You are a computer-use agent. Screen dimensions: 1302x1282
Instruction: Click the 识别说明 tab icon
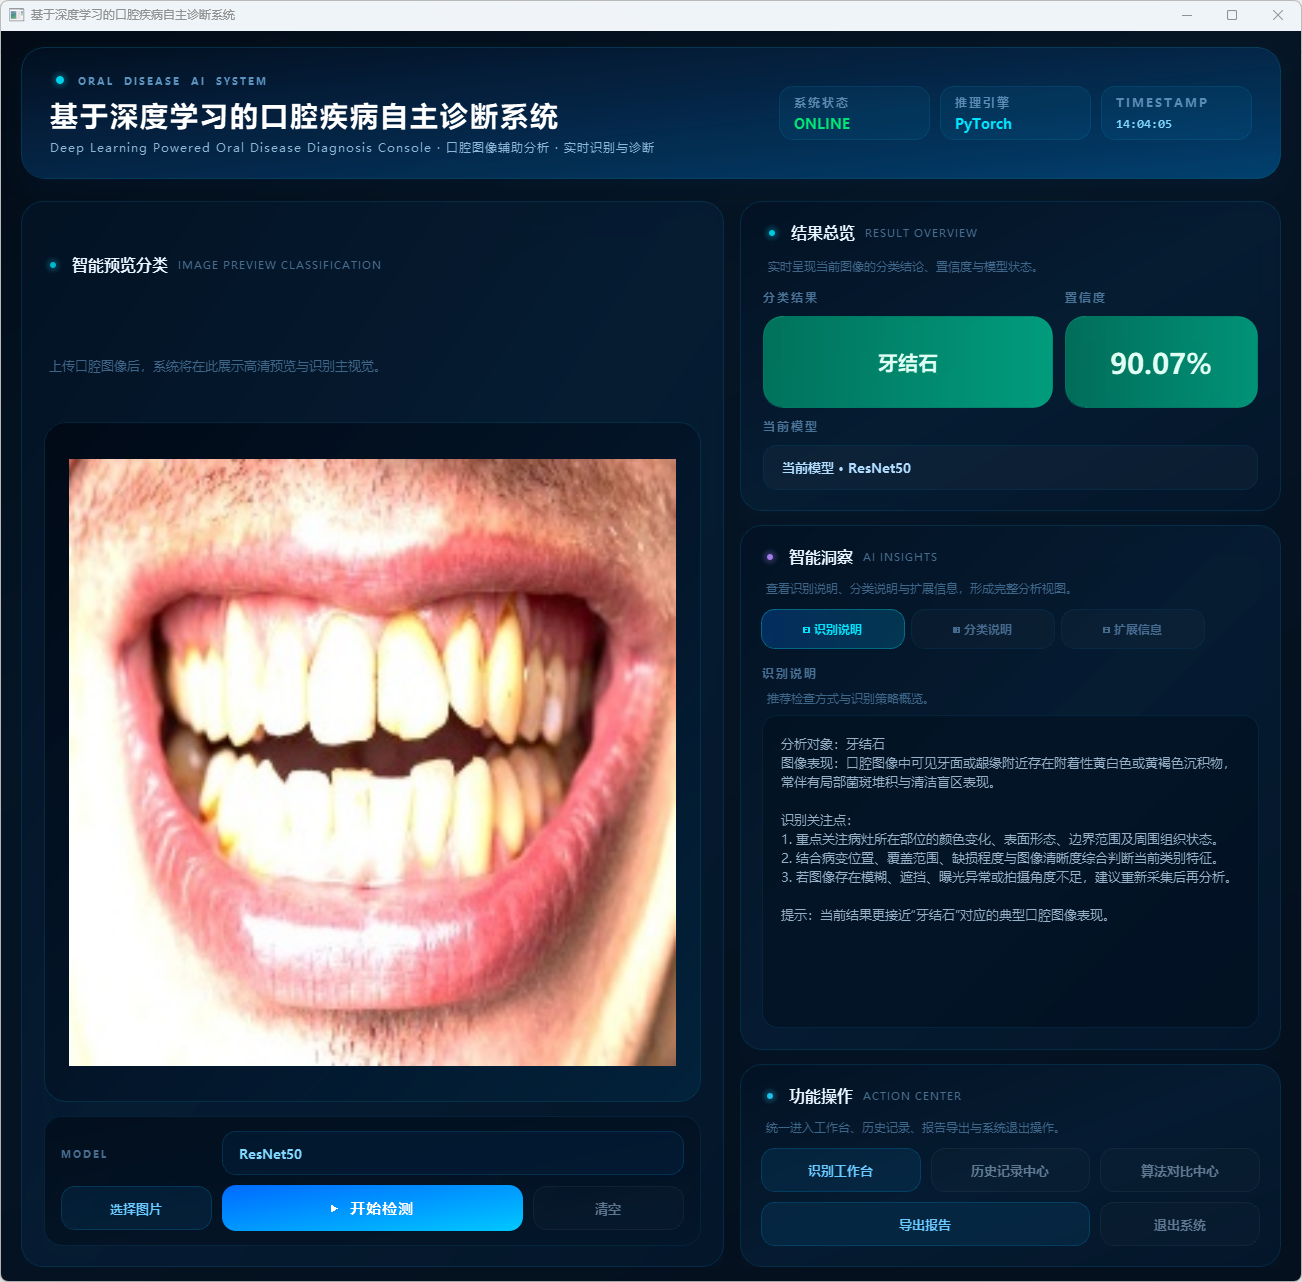806,630
